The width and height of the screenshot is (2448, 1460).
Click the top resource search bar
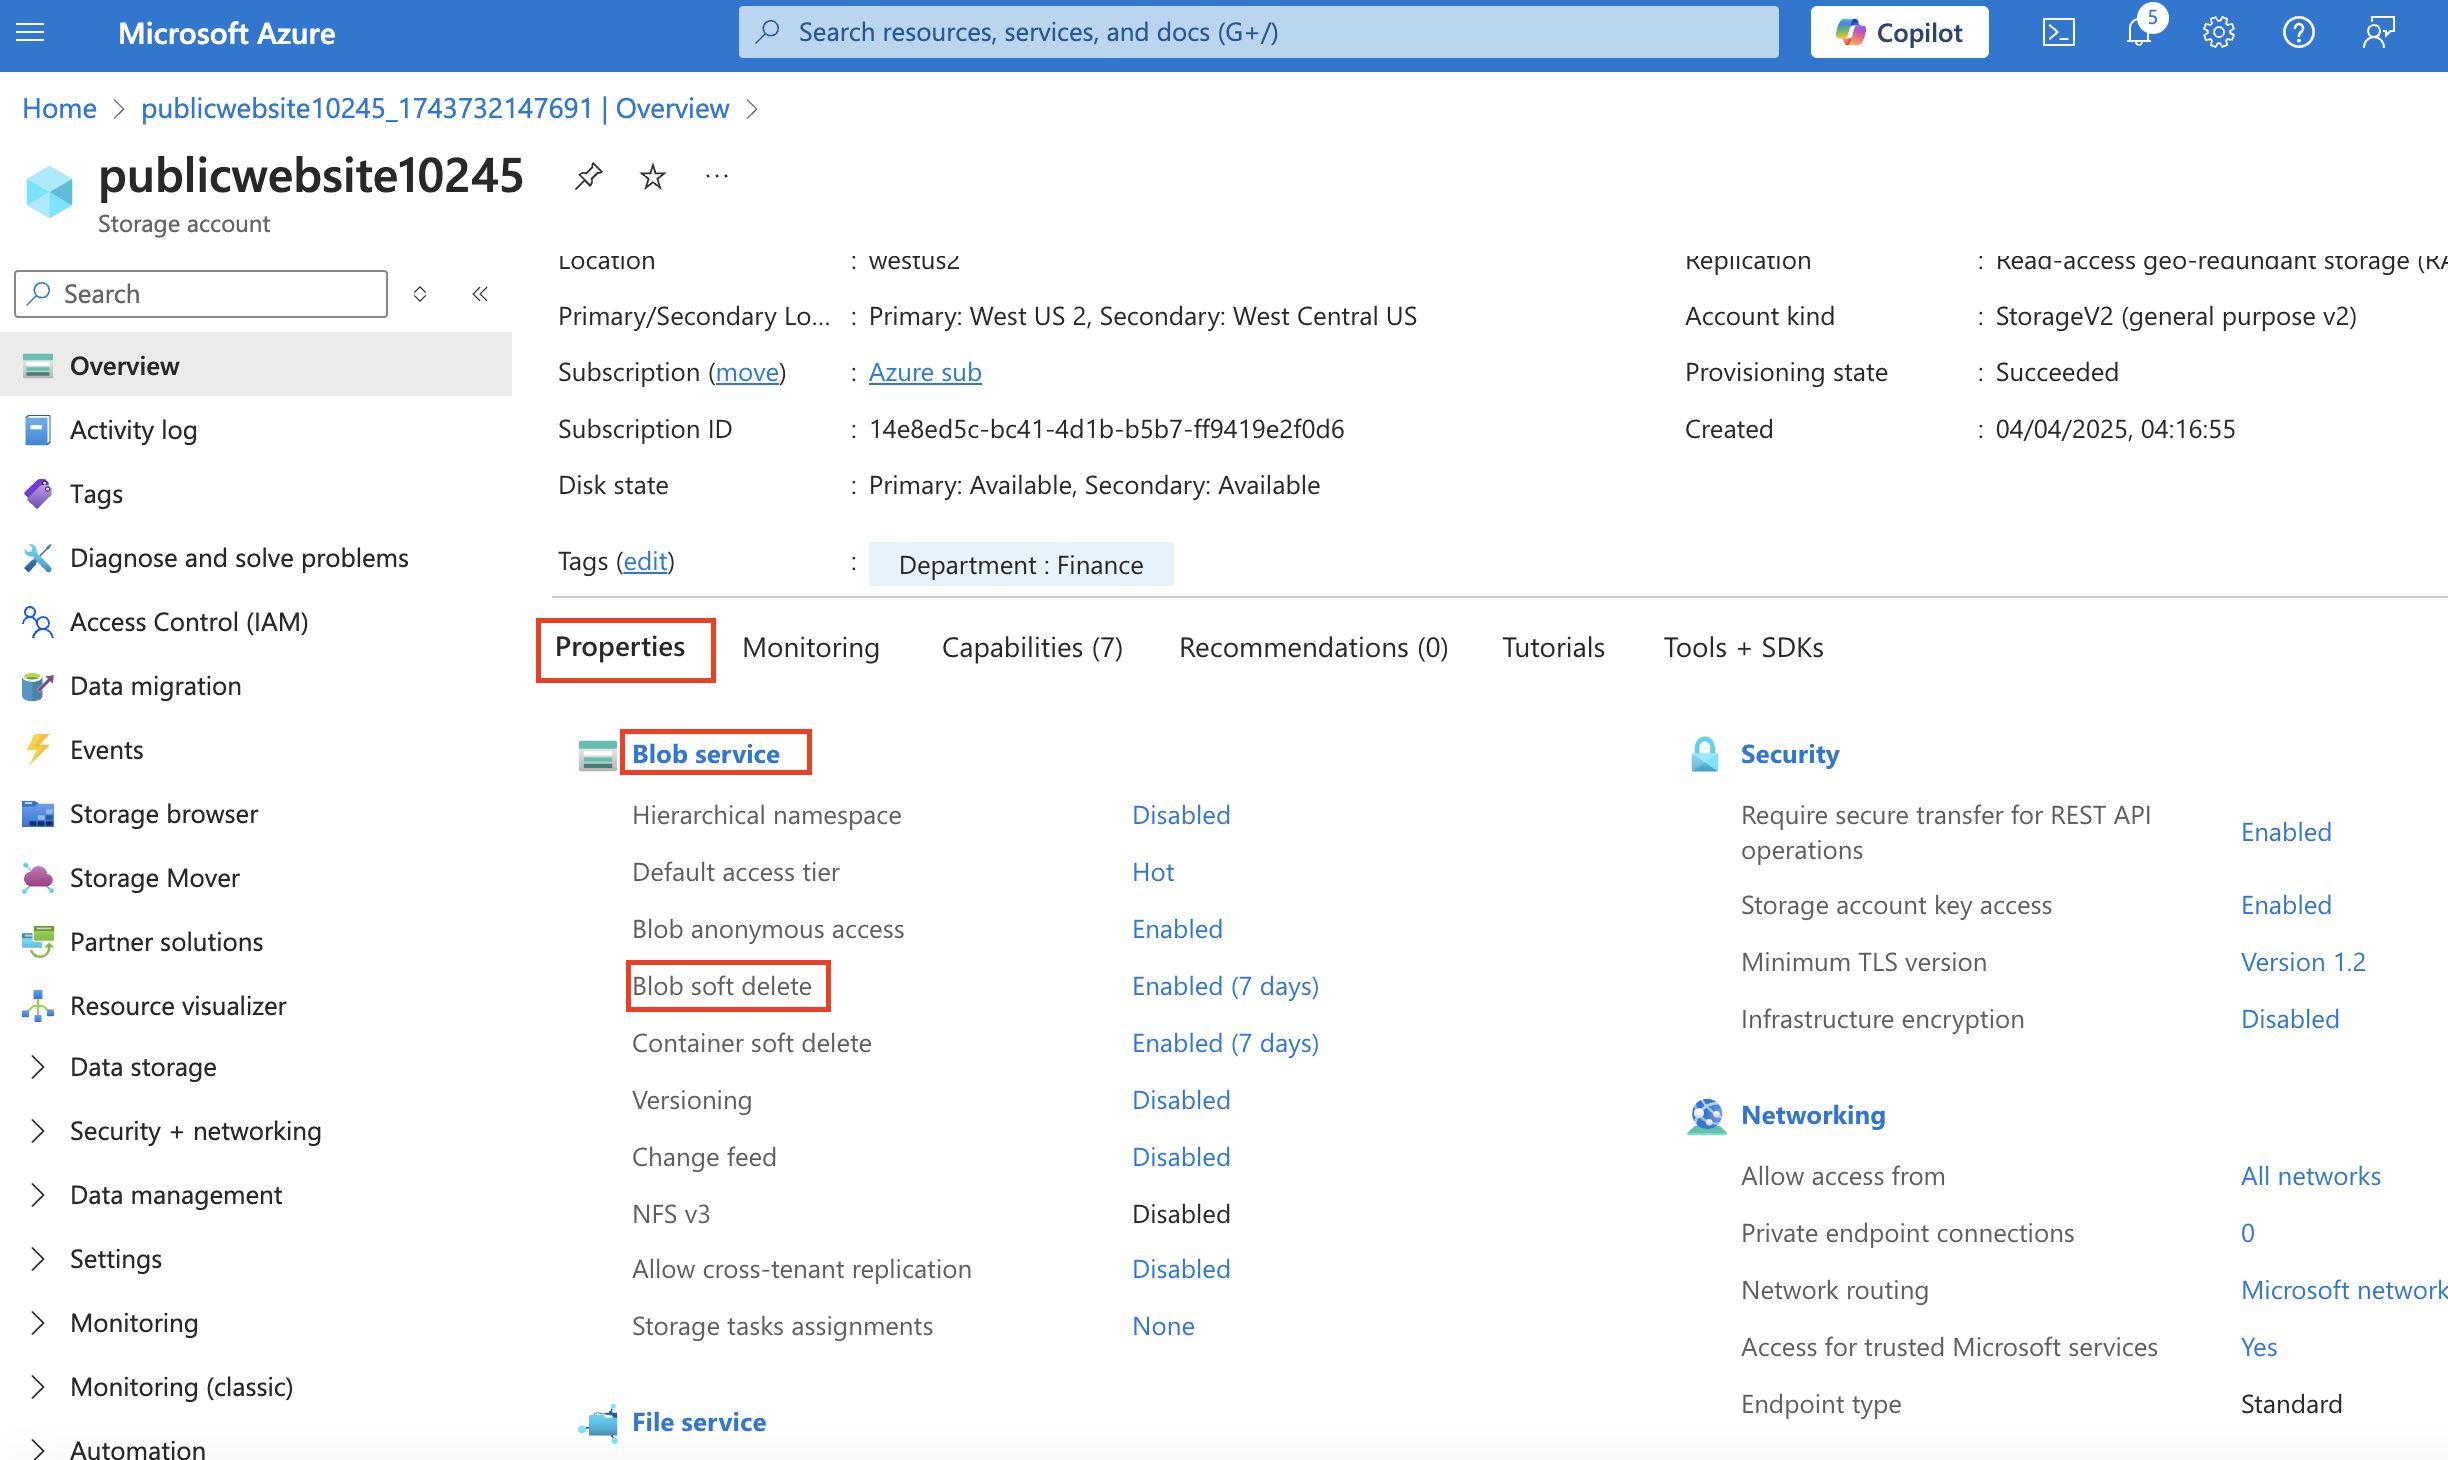1258,32
